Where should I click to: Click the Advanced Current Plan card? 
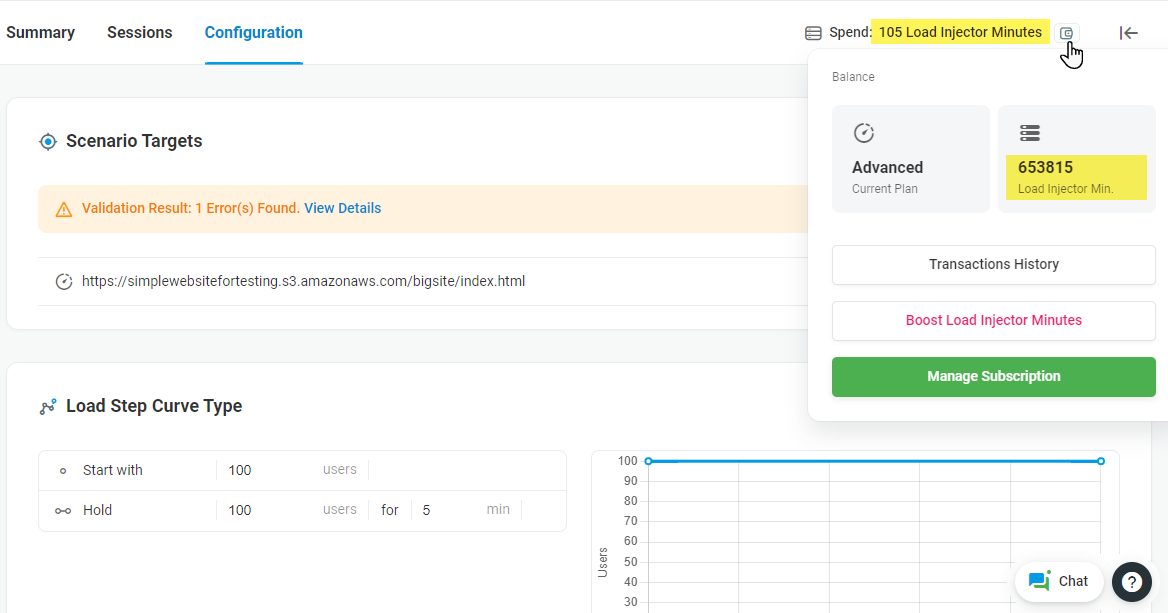(x=910, y=159)
